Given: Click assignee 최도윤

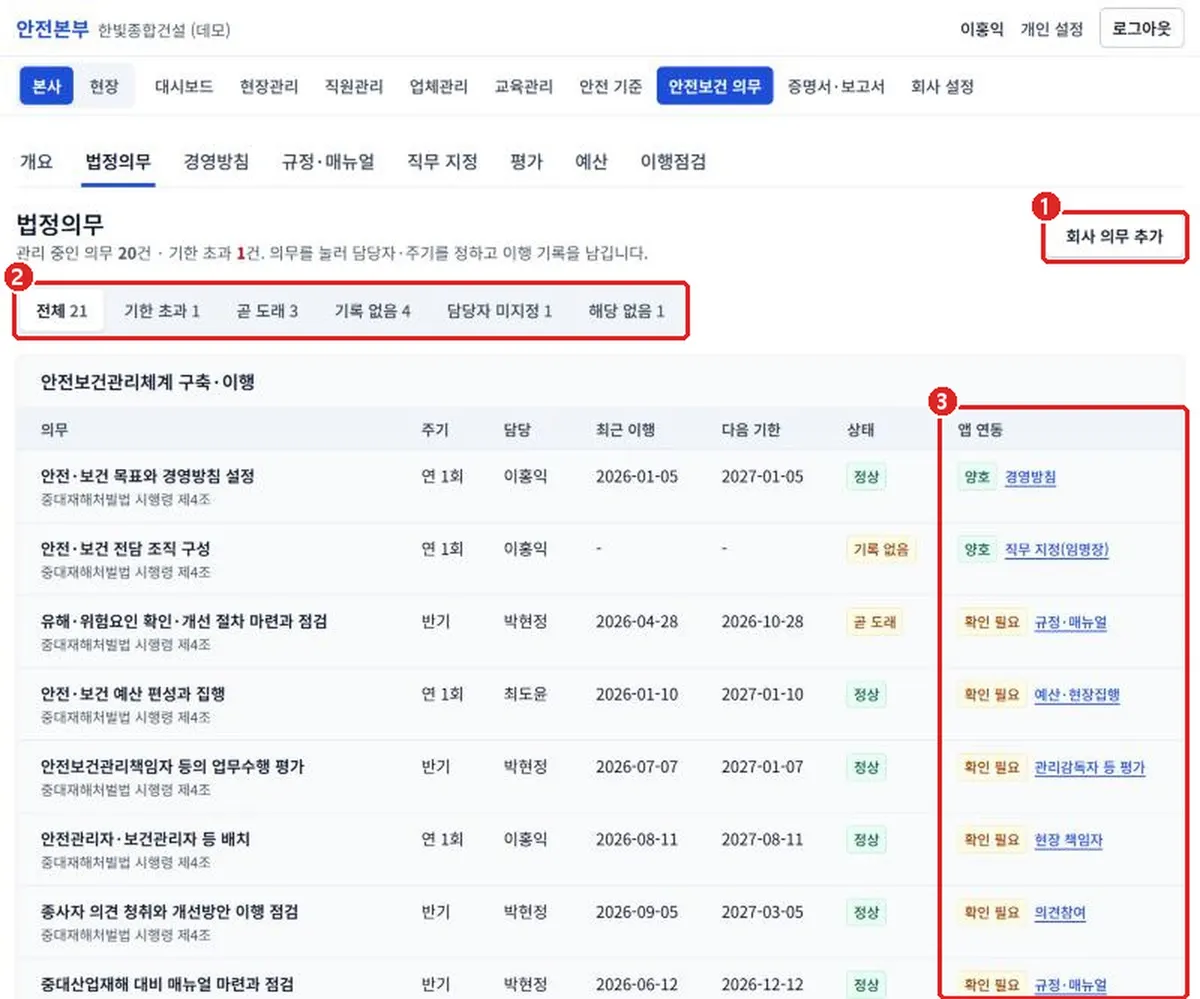Looking at the screenshot, I should 526,694.
